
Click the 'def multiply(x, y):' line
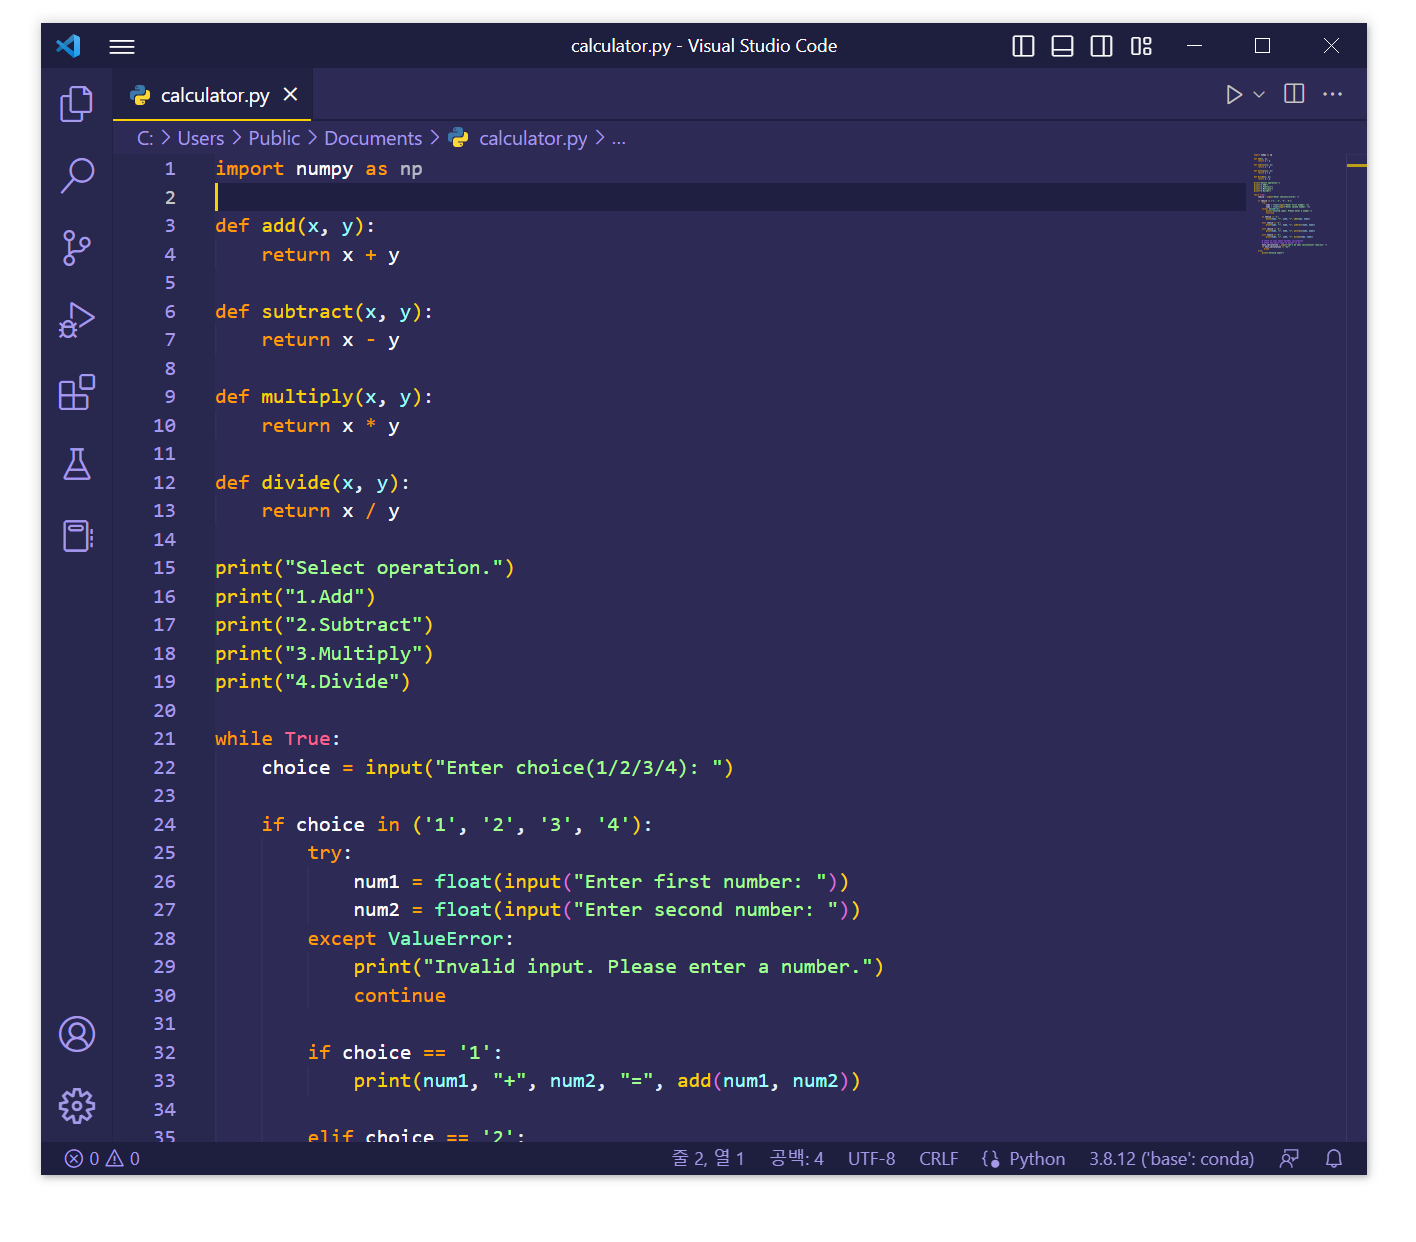click(x=323, y=397)
